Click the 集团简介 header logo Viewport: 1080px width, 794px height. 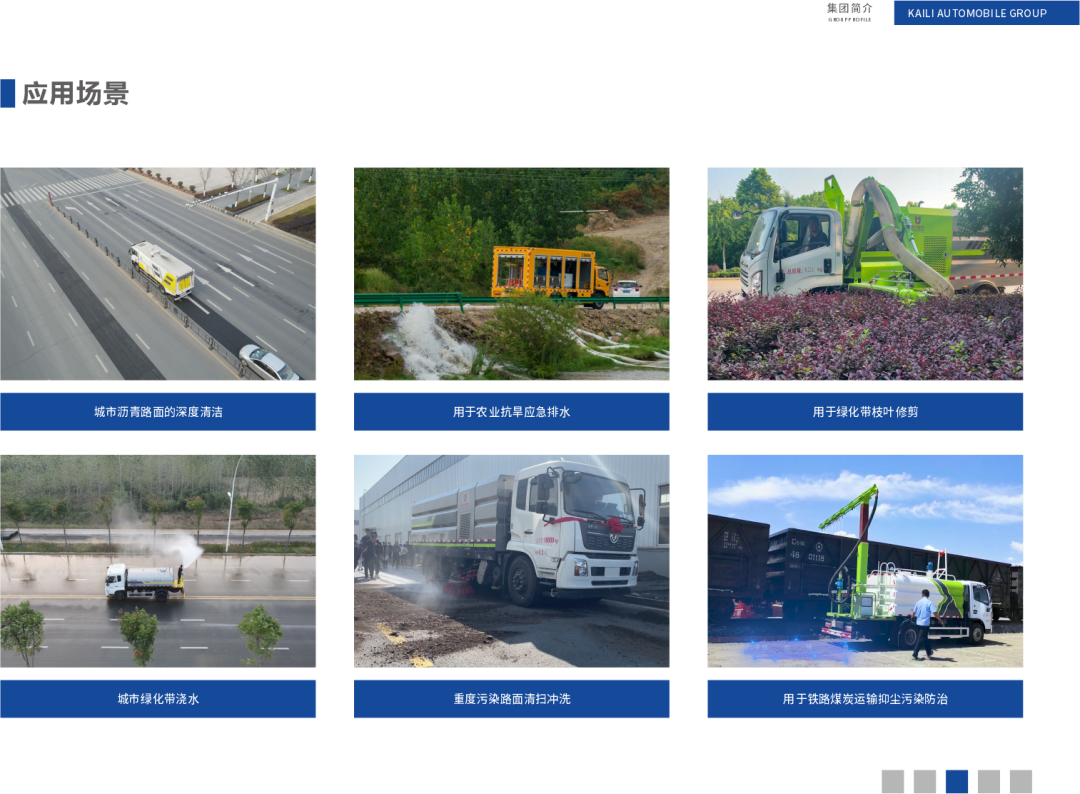pos(849,11)
